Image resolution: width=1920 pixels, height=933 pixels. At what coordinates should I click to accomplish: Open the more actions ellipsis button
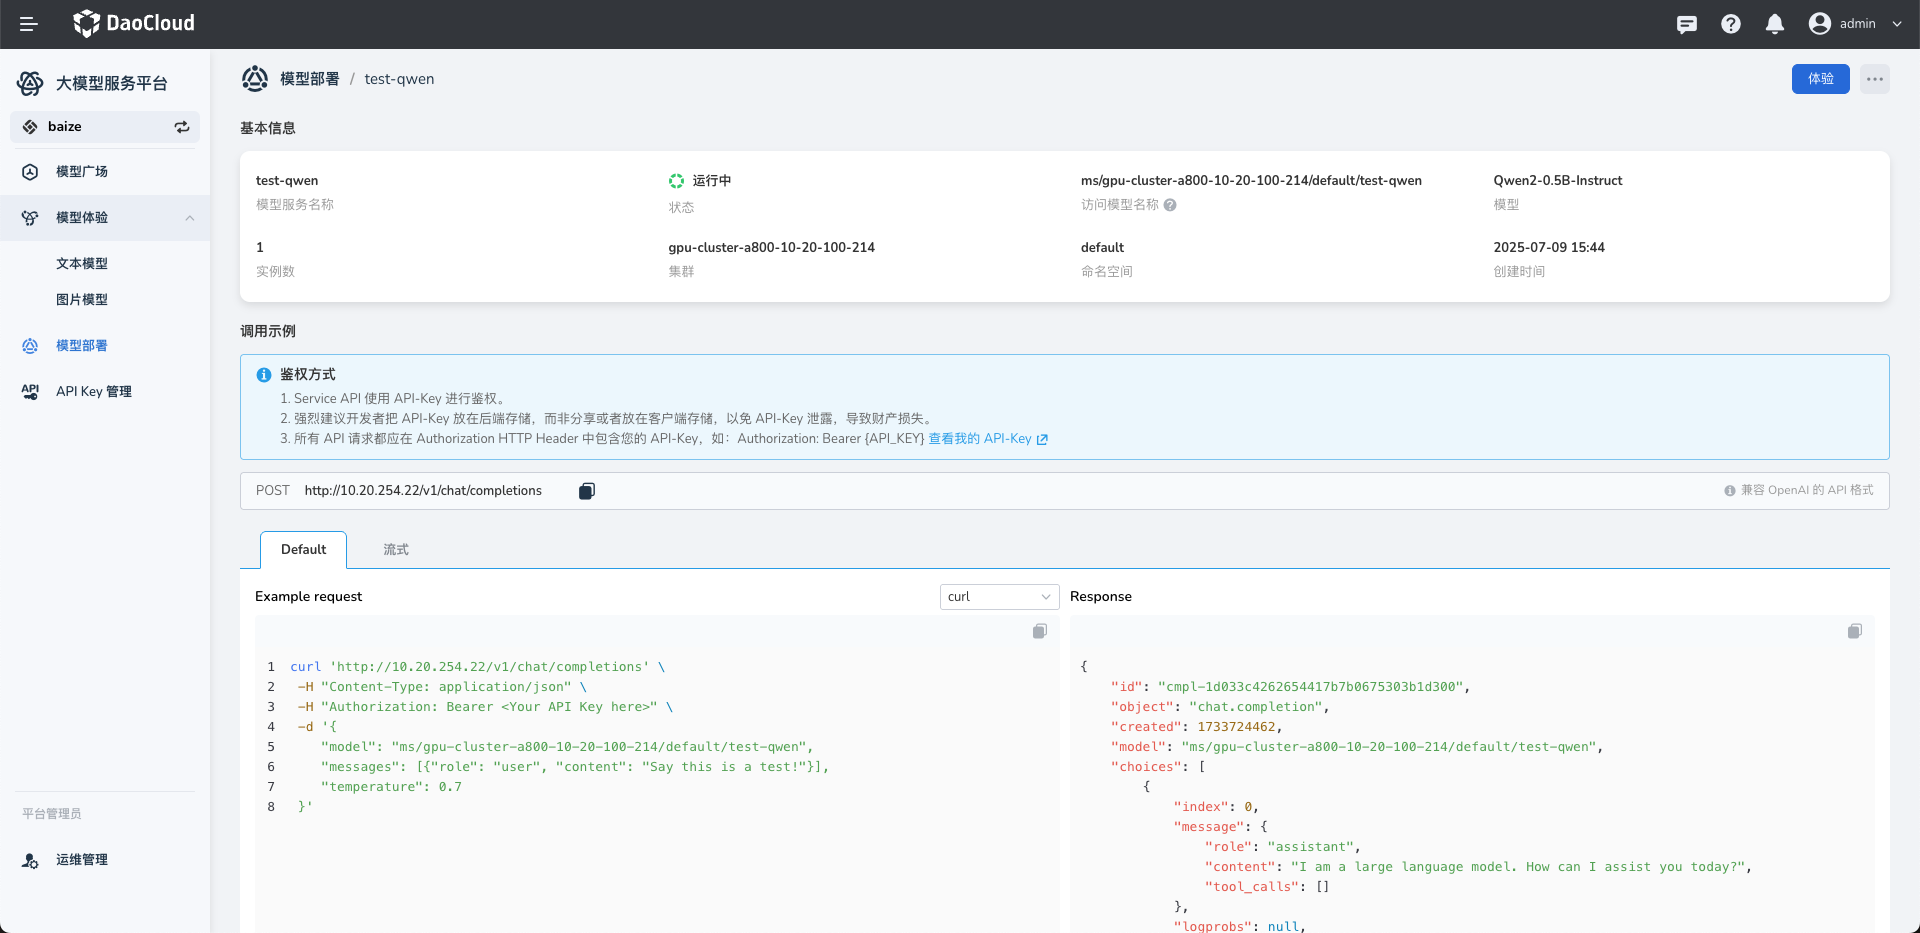pos(1874,79)
